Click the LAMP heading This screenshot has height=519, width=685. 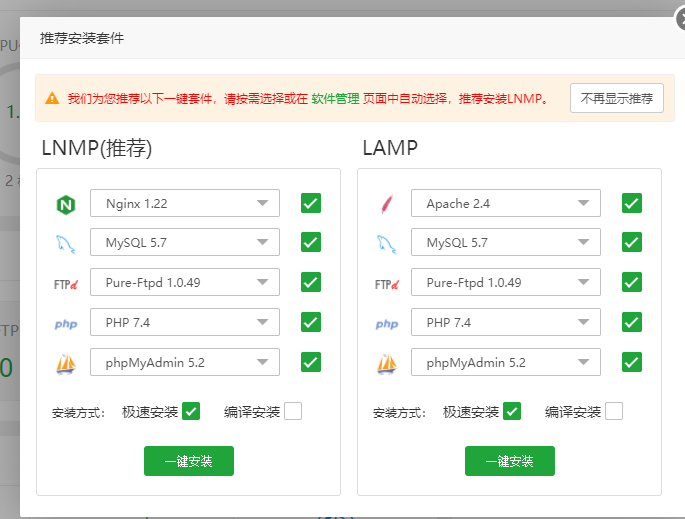pos(390,148)
